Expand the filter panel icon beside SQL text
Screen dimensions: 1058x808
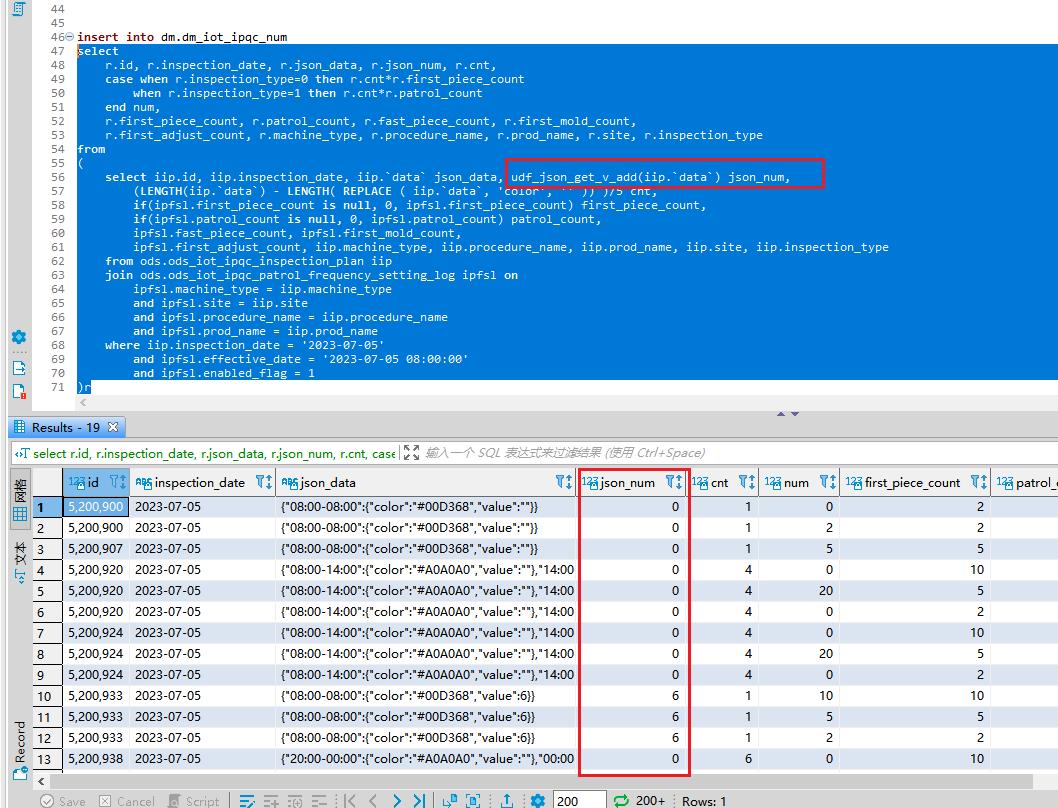coord(411,453)
